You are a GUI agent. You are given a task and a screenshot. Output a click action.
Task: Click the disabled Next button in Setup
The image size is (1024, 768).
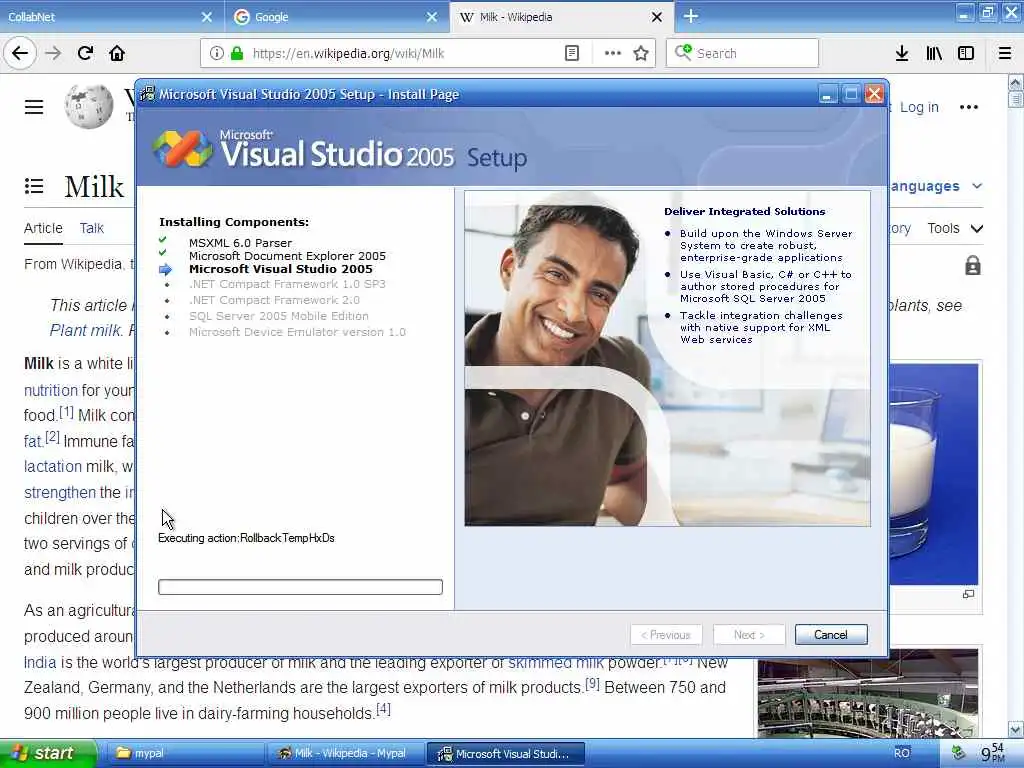749,635
